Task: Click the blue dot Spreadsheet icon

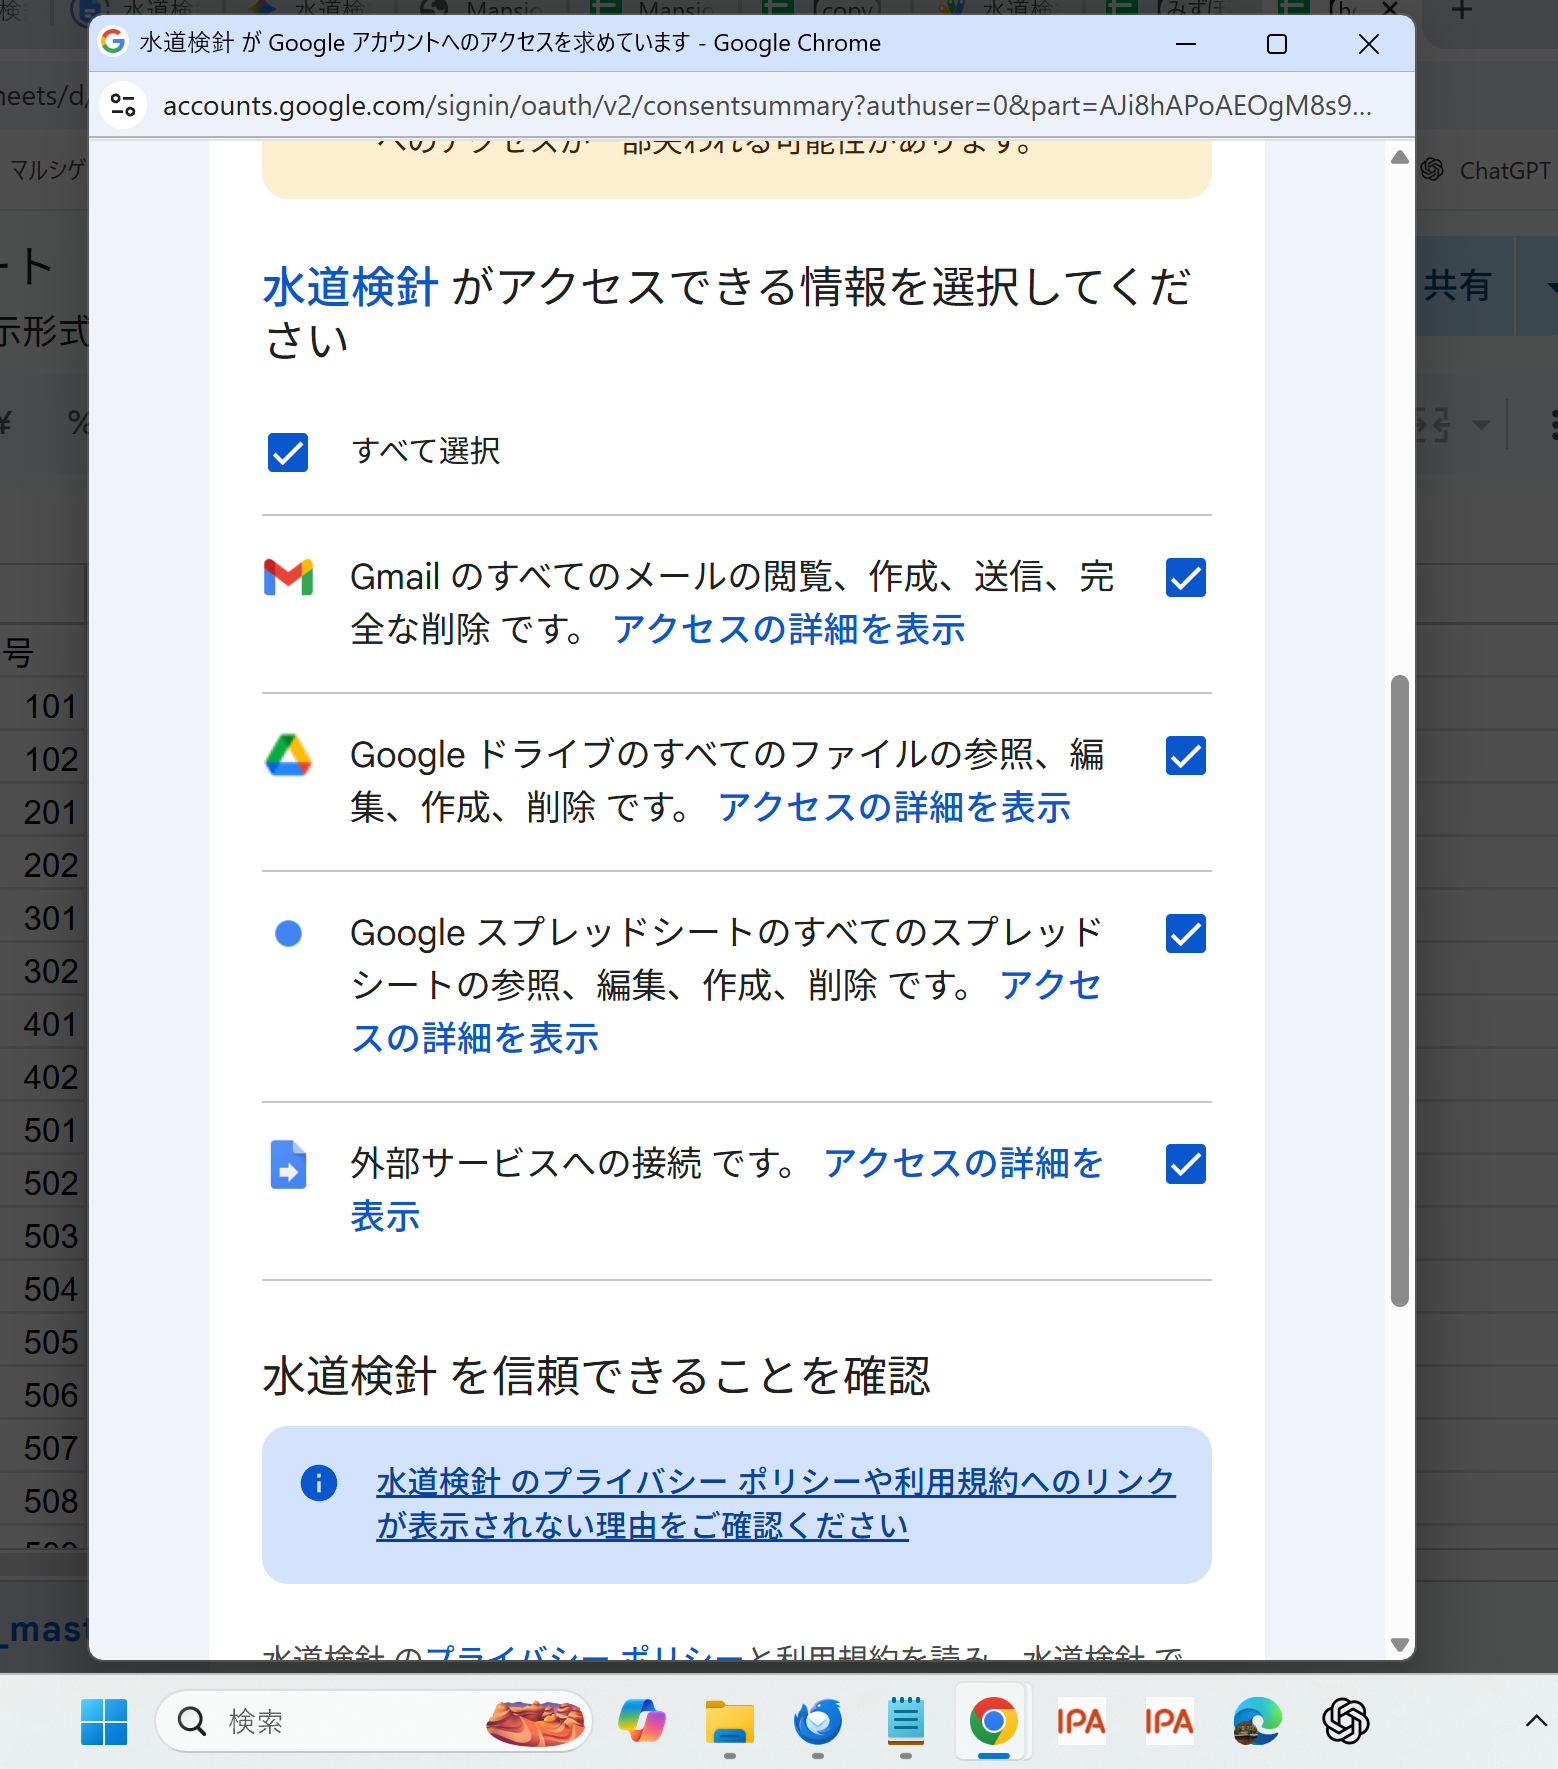Action: pyautogui.click(x=288, y=933)
